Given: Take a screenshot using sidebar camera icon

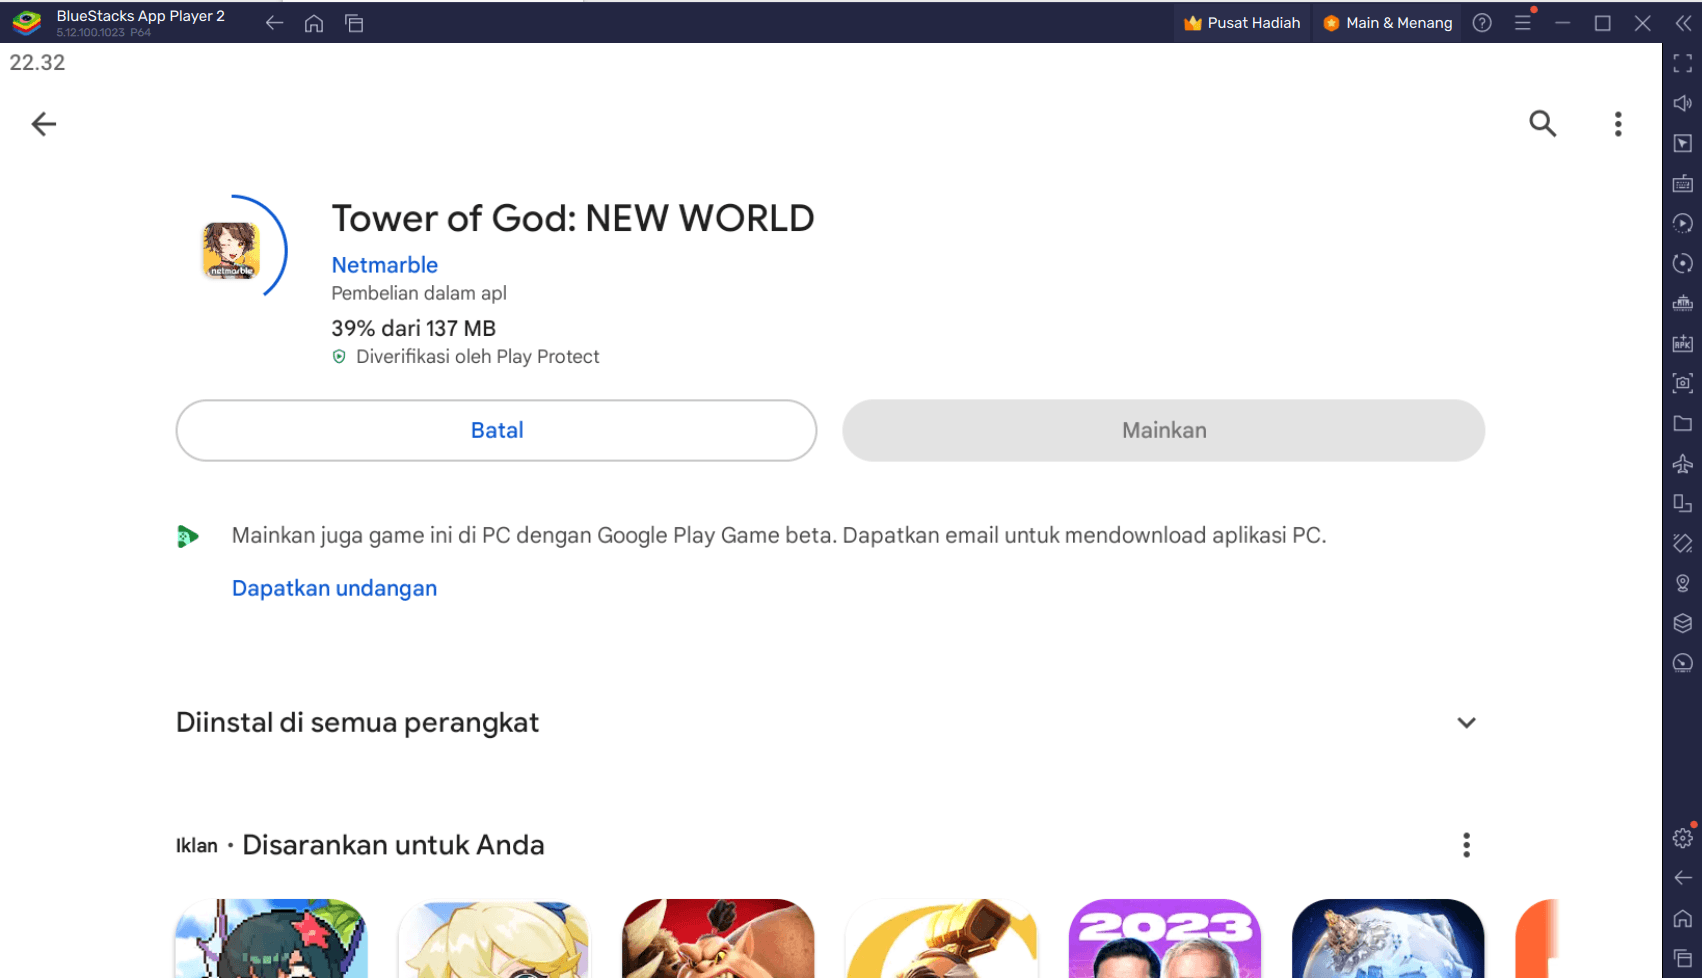Looking at the screenshot, I should 1683,383.
